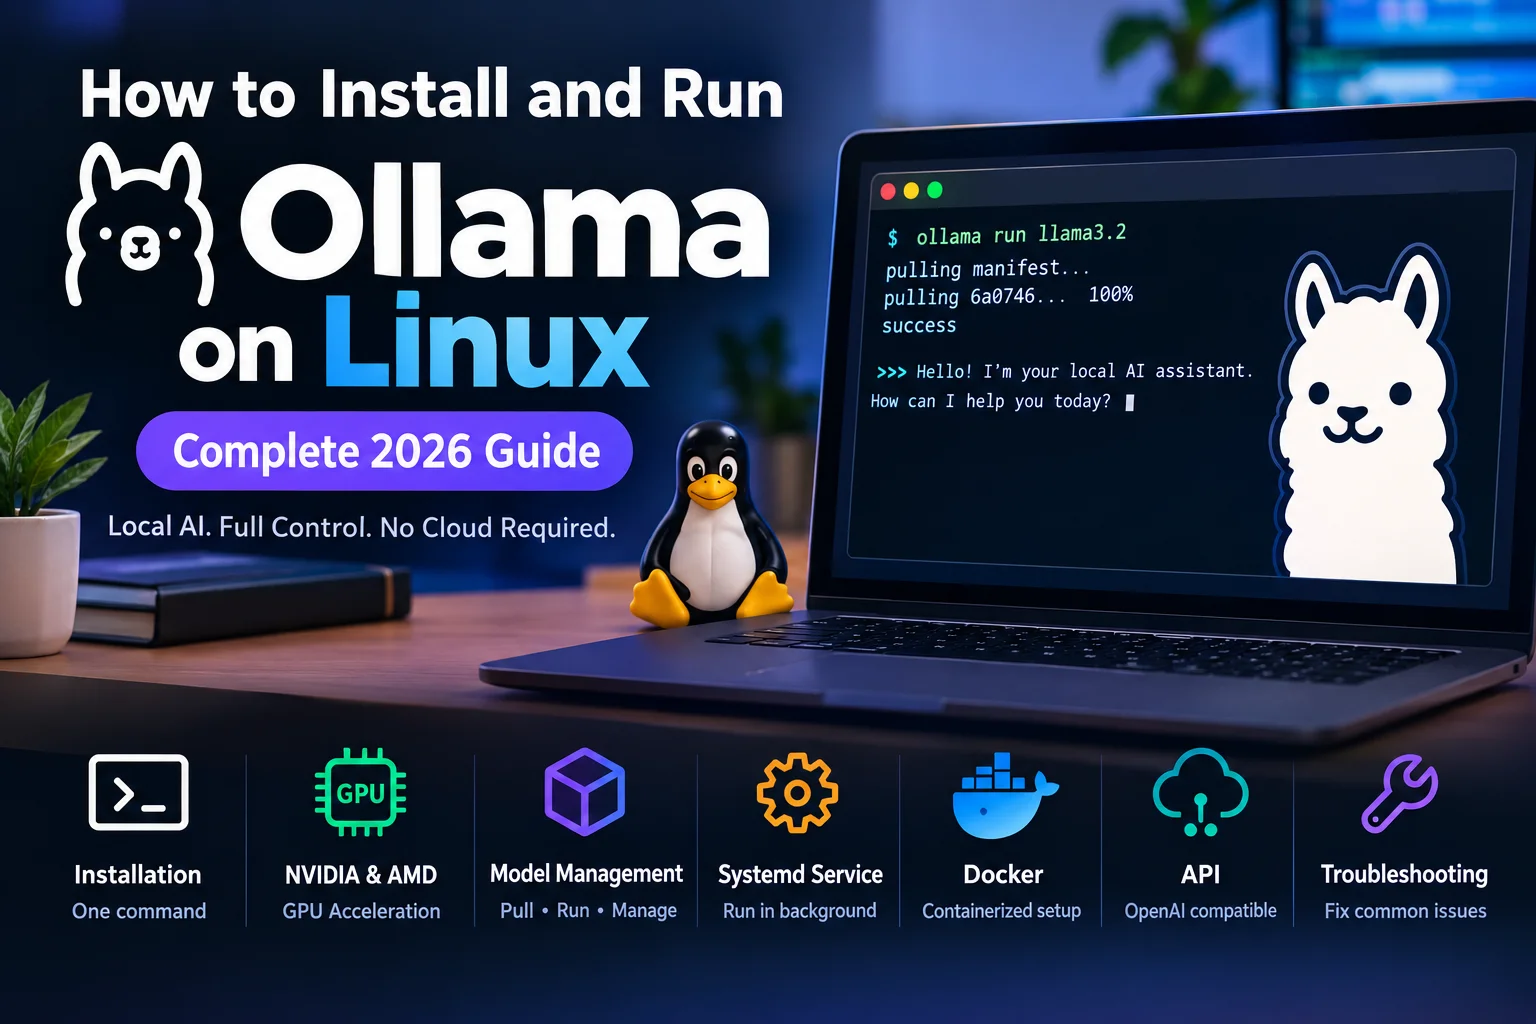Click the "Docker" text label
Image resolution: width=1536 pixels, height=1024 pixels.
point(1003,875)
